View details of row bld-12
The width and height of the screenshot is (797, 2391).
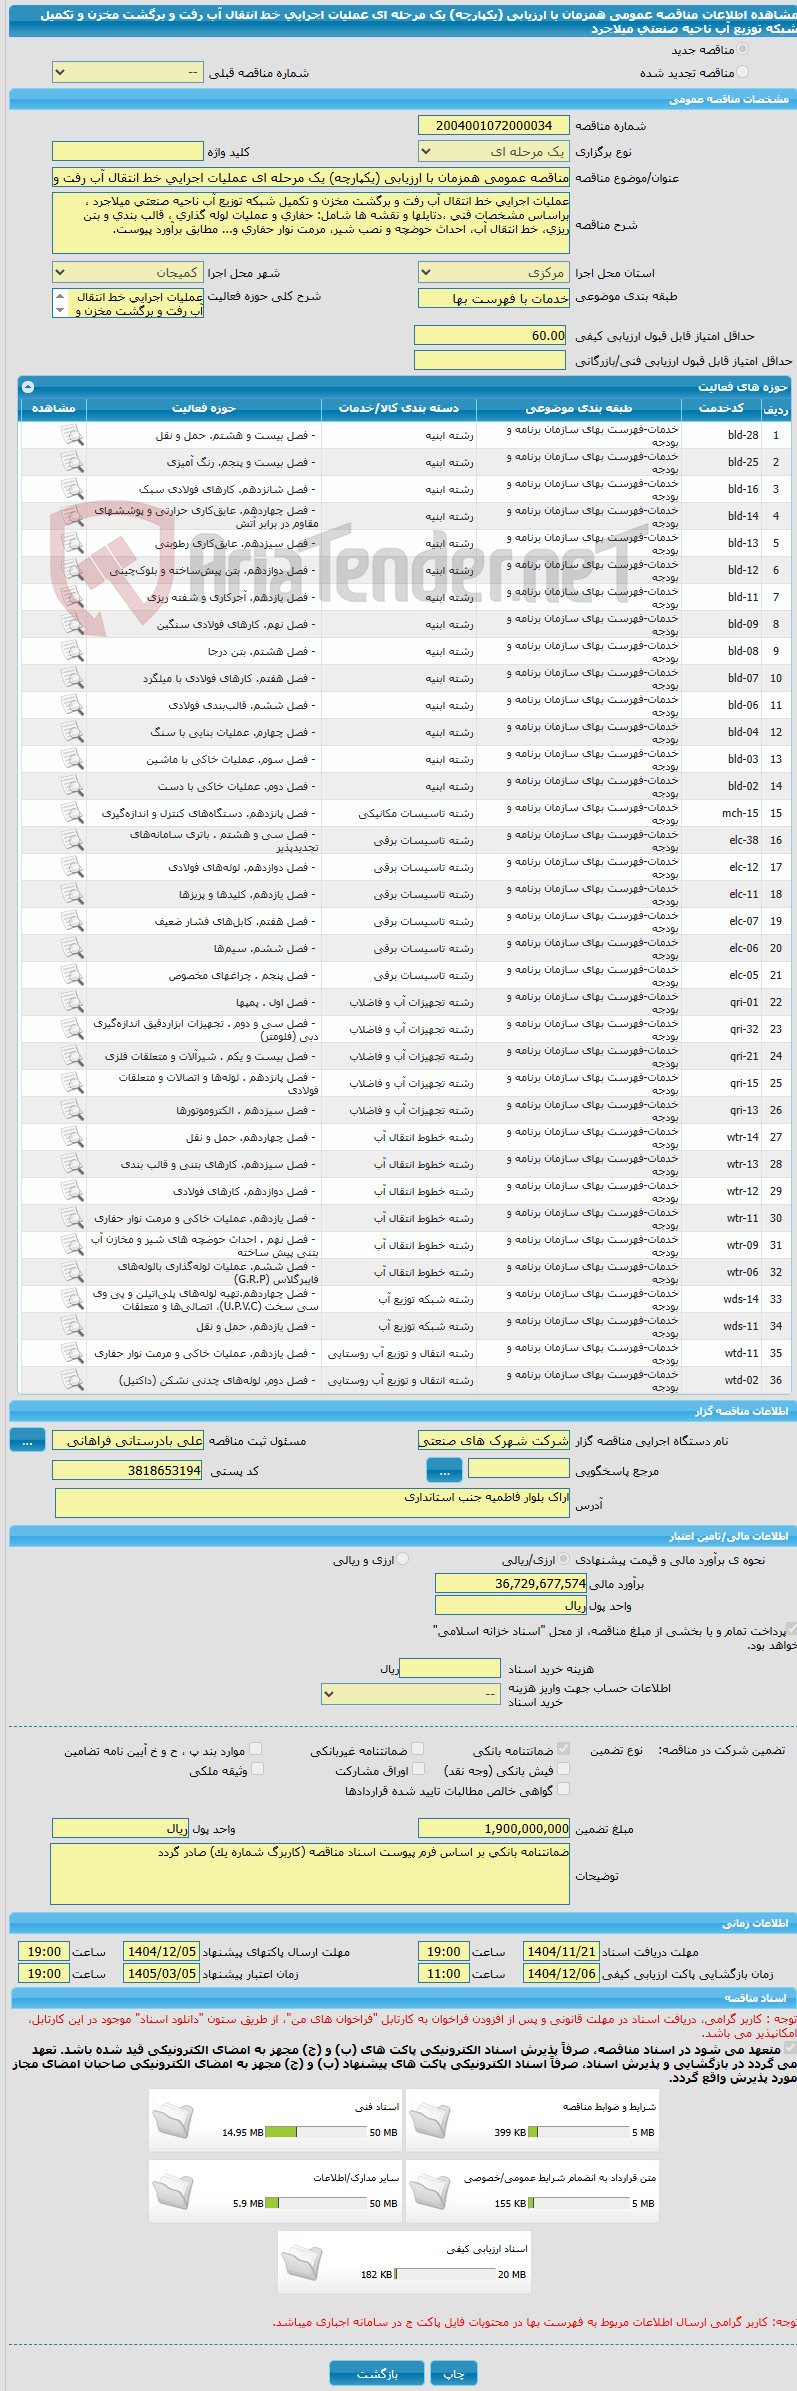tap(72, 570)
